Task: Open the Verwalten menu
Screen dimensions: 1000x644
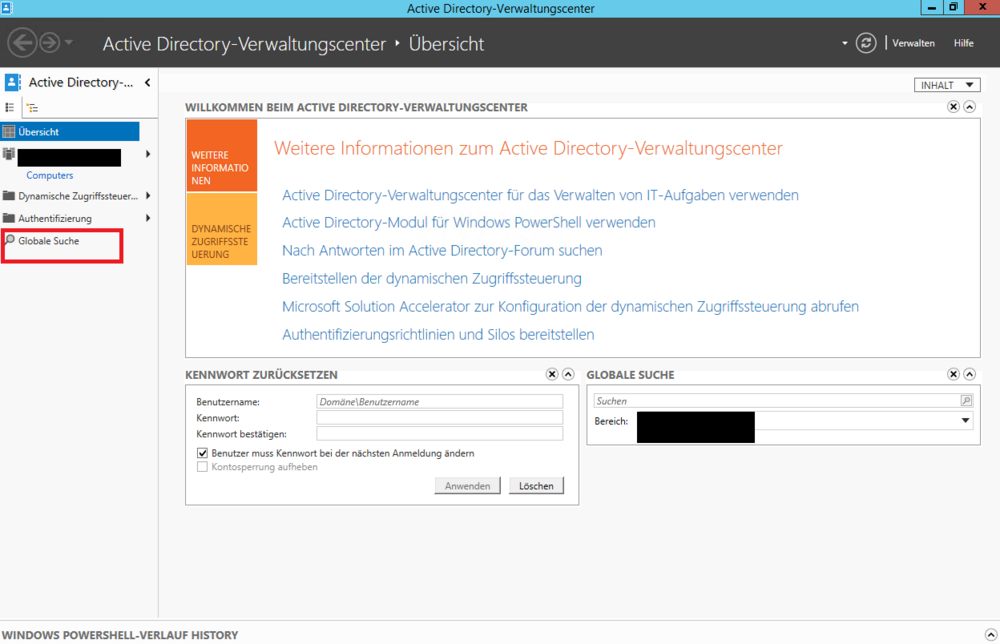Action: tap(913, 43)
